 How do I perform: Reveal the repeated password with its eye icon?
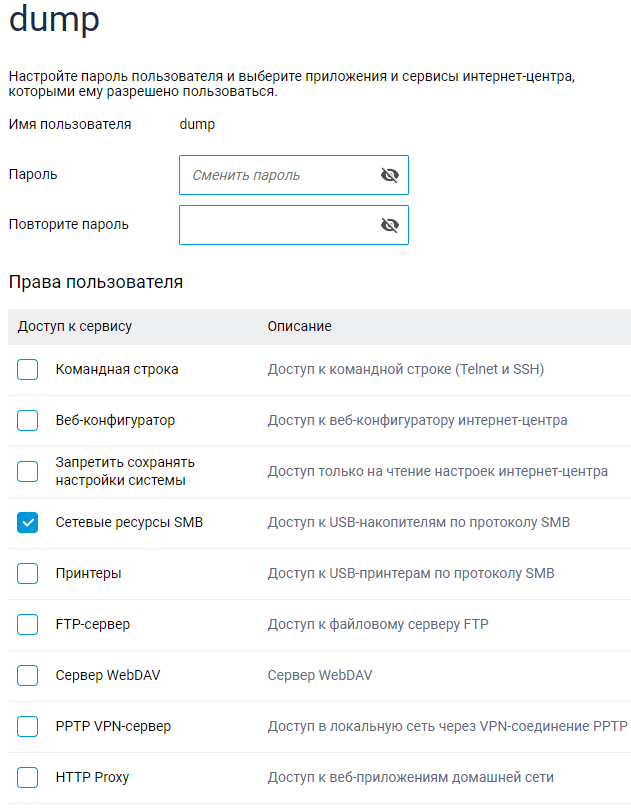[390, 224]
